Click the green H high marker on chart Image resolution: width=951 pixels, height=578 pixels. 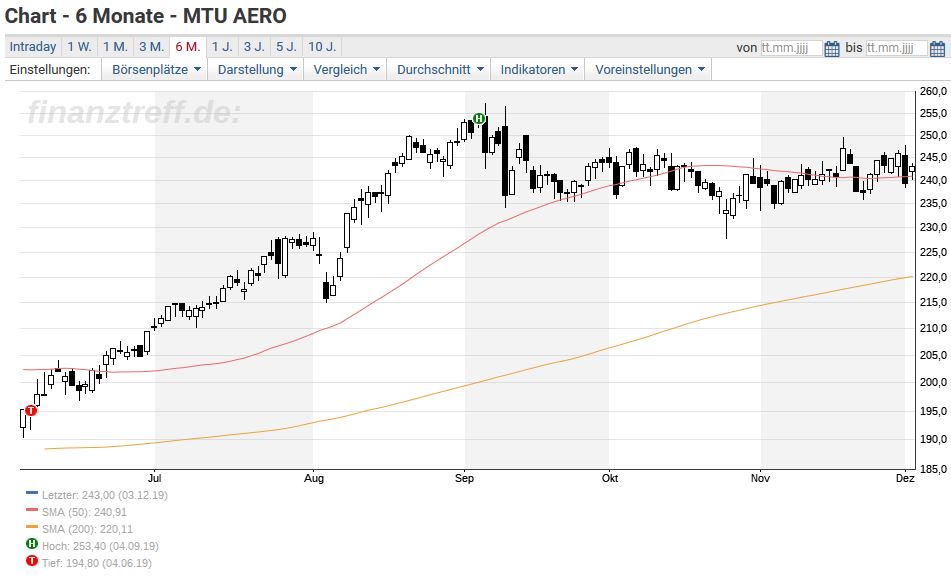(x=479, y=119)
